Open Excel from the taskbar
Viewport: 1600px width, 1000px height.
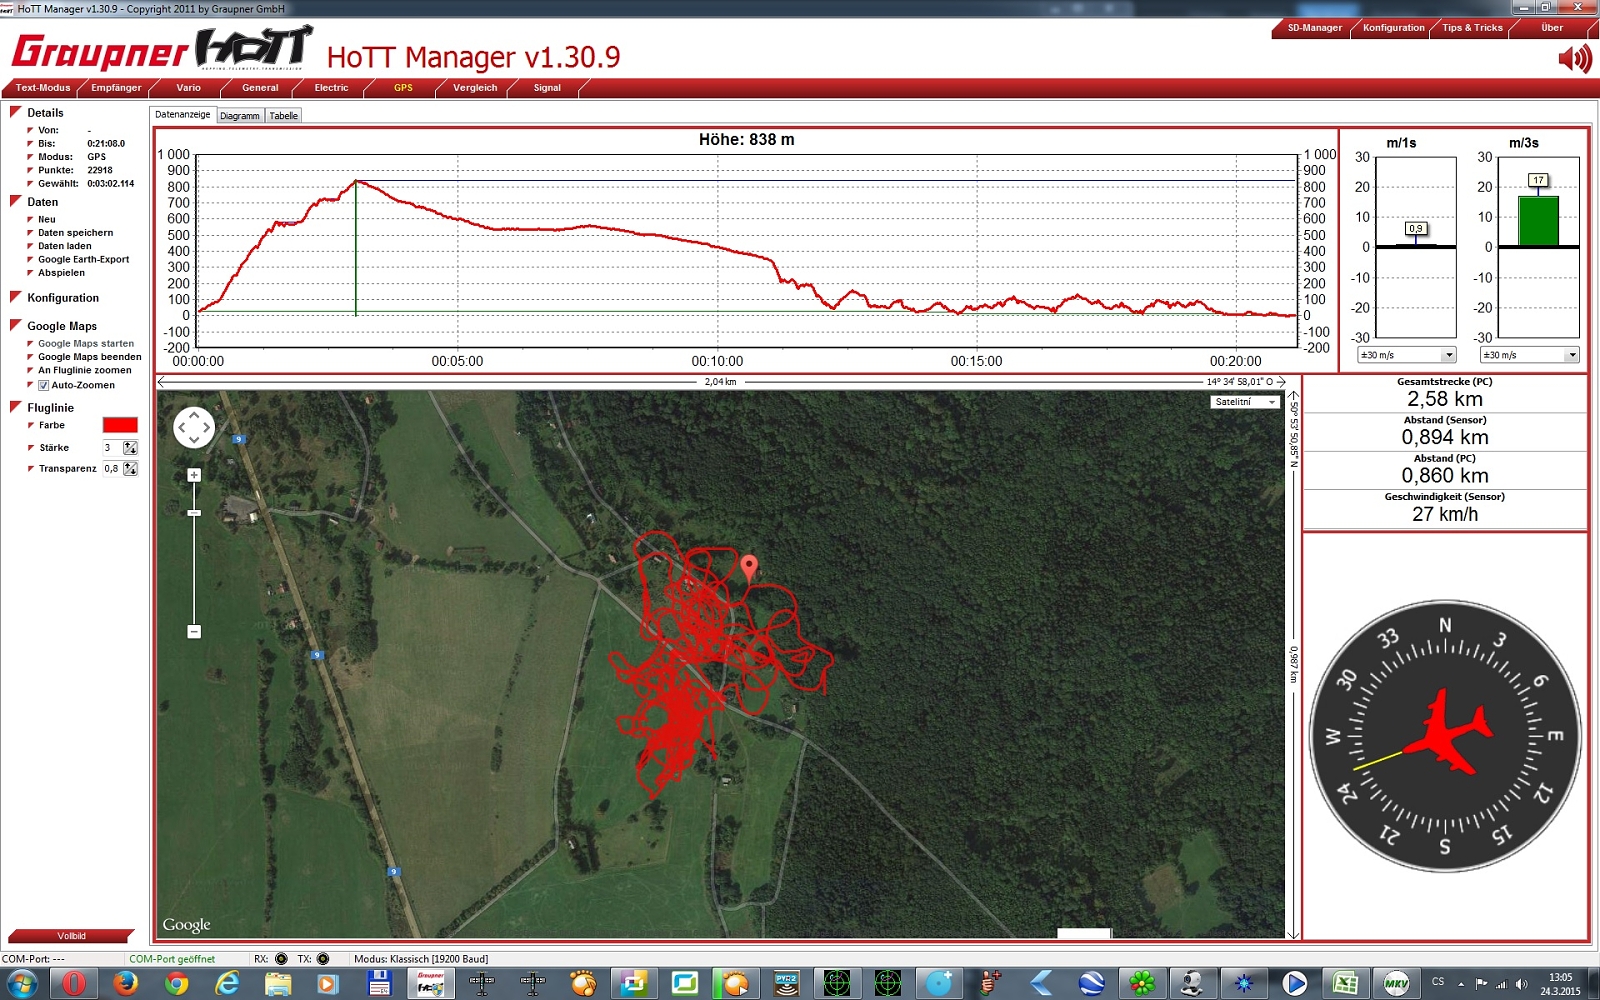click(1345, 984)
